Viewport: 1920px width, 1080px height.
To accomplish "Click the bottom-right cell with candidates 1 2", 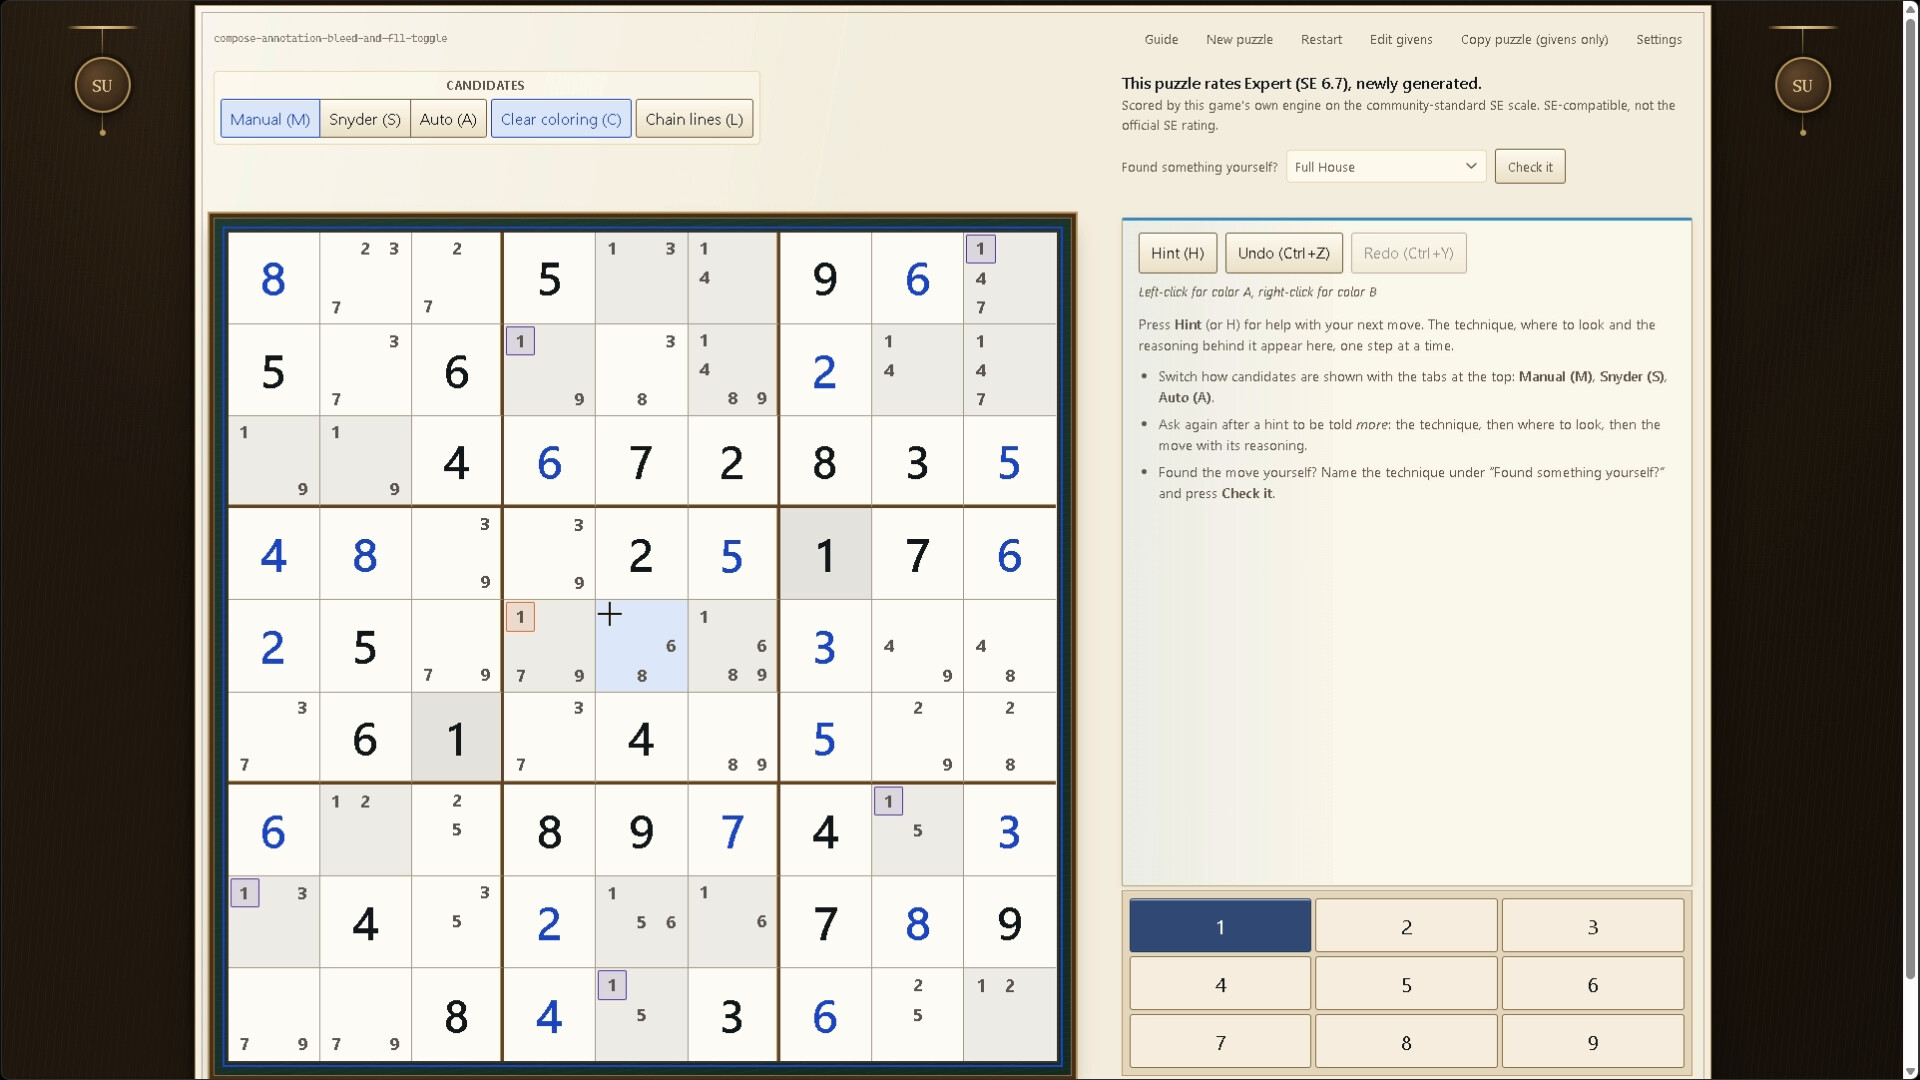I will (x=1009, y=1014).
